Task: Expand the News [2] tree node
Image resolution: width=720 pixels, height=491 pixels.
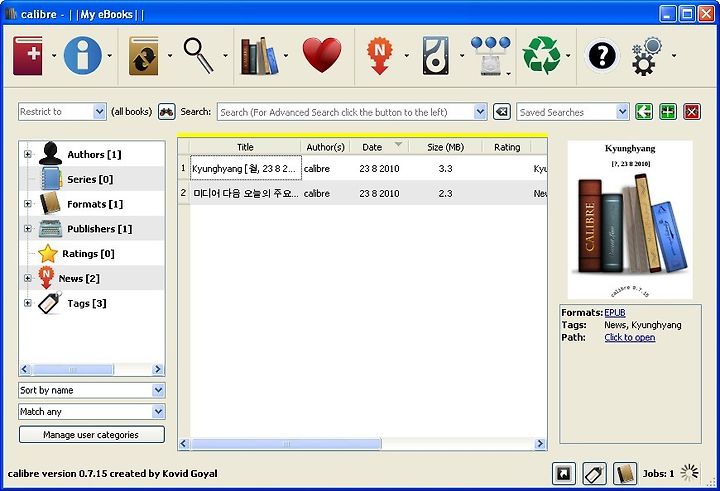Action: tap(28, 278)
